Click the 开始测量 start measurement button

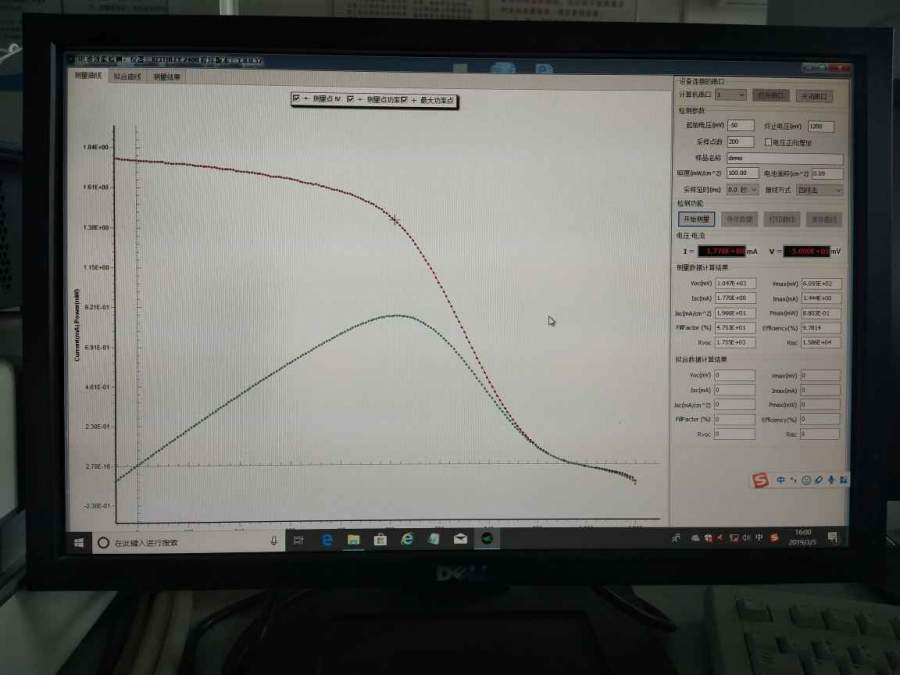(x=695, y=218)
